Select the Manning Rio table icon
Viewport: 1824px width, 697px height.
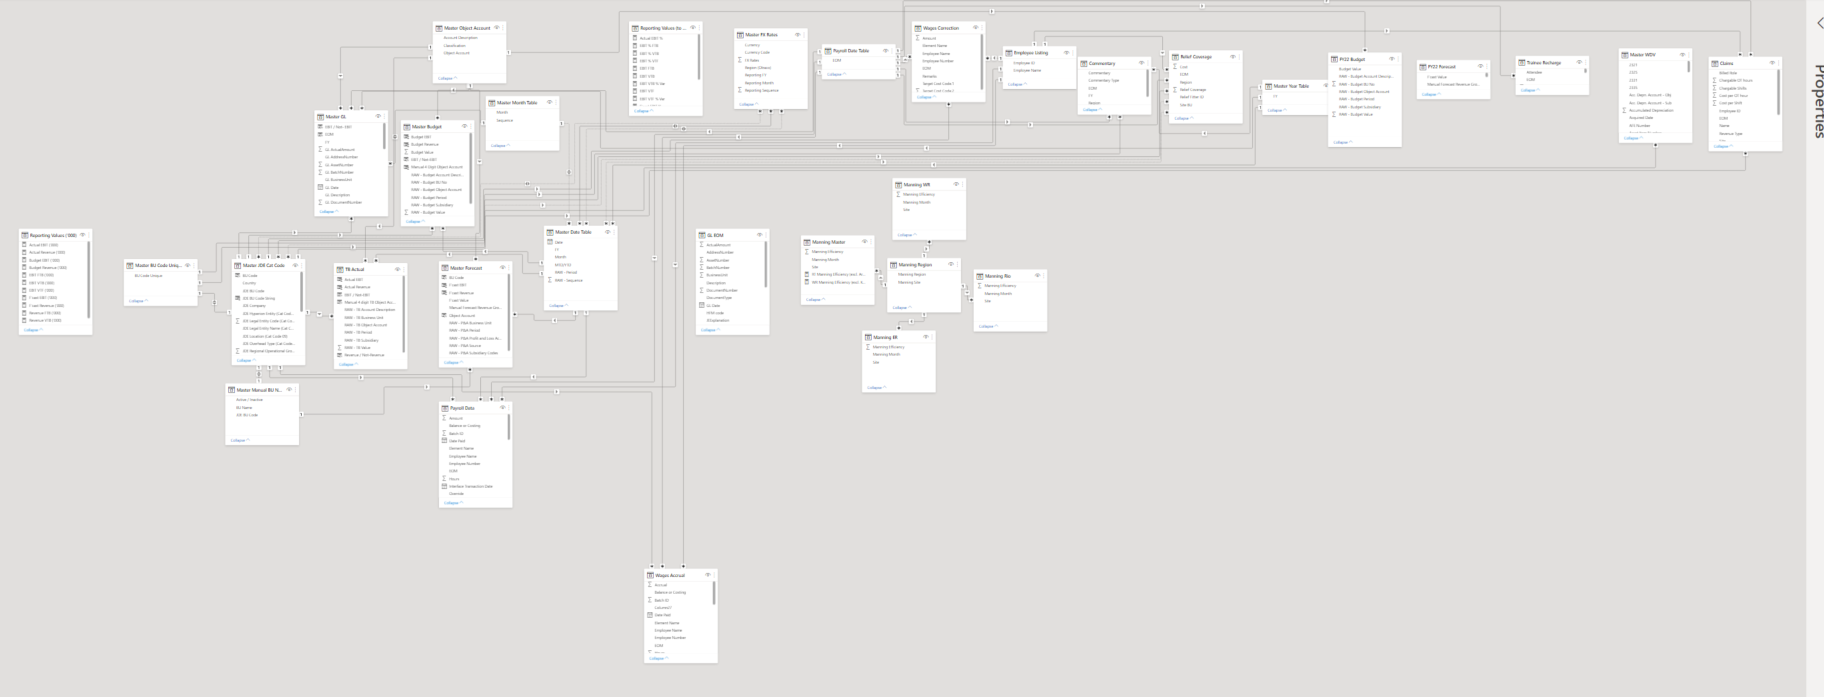980,276
